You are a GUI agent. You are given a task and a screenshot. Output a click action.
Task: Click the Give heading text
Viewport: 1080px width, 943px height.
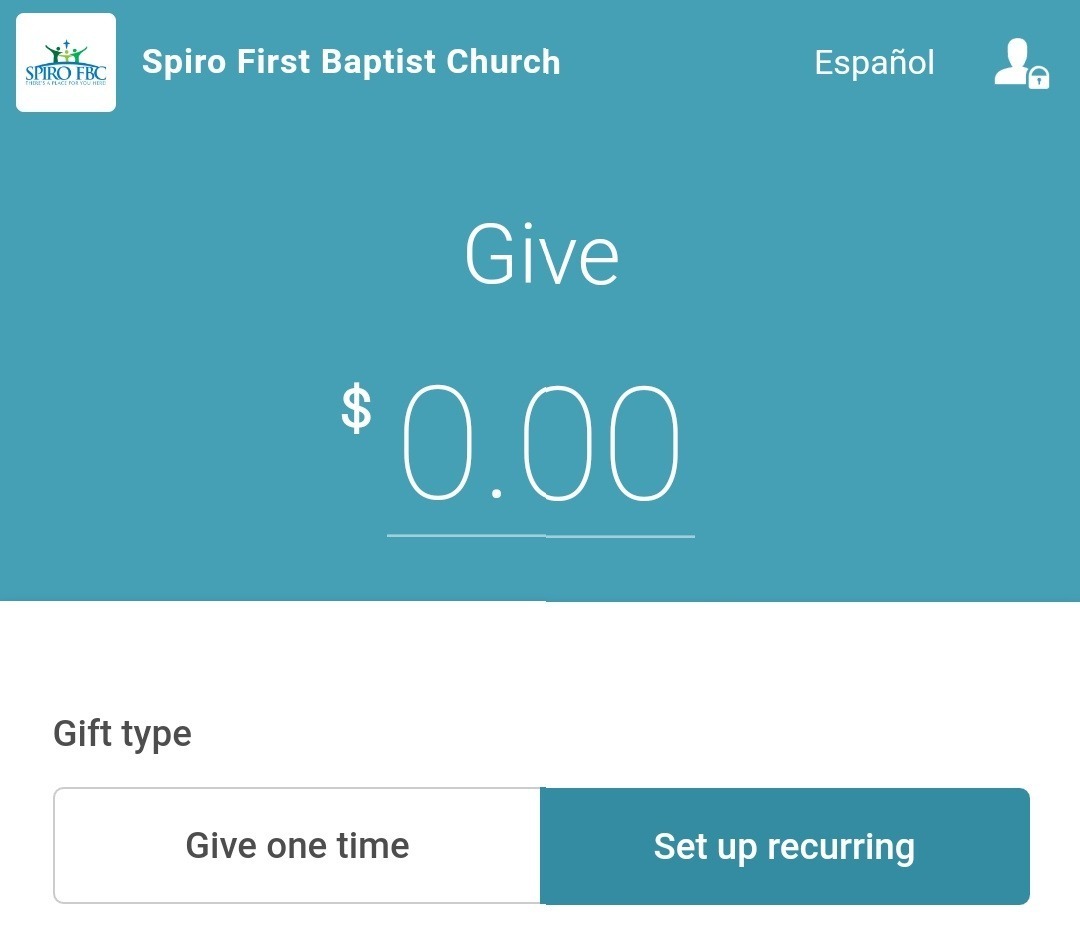pos(542,254)
